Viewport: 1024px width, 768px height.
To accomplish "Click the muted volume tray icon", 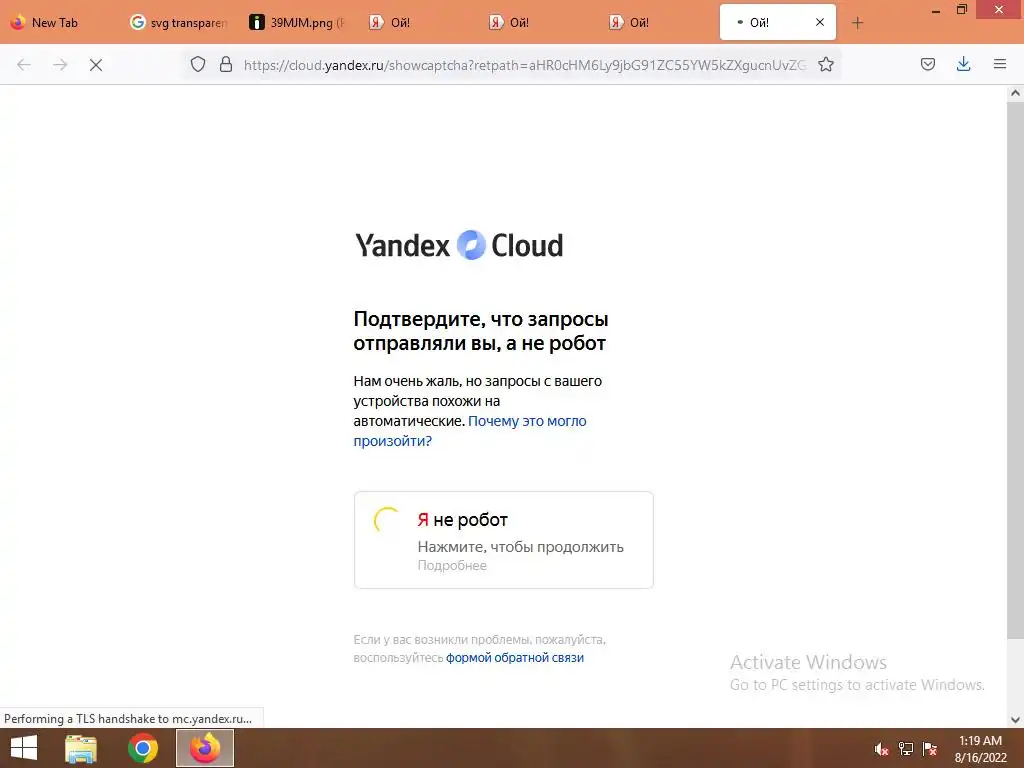I will (881, 749).
